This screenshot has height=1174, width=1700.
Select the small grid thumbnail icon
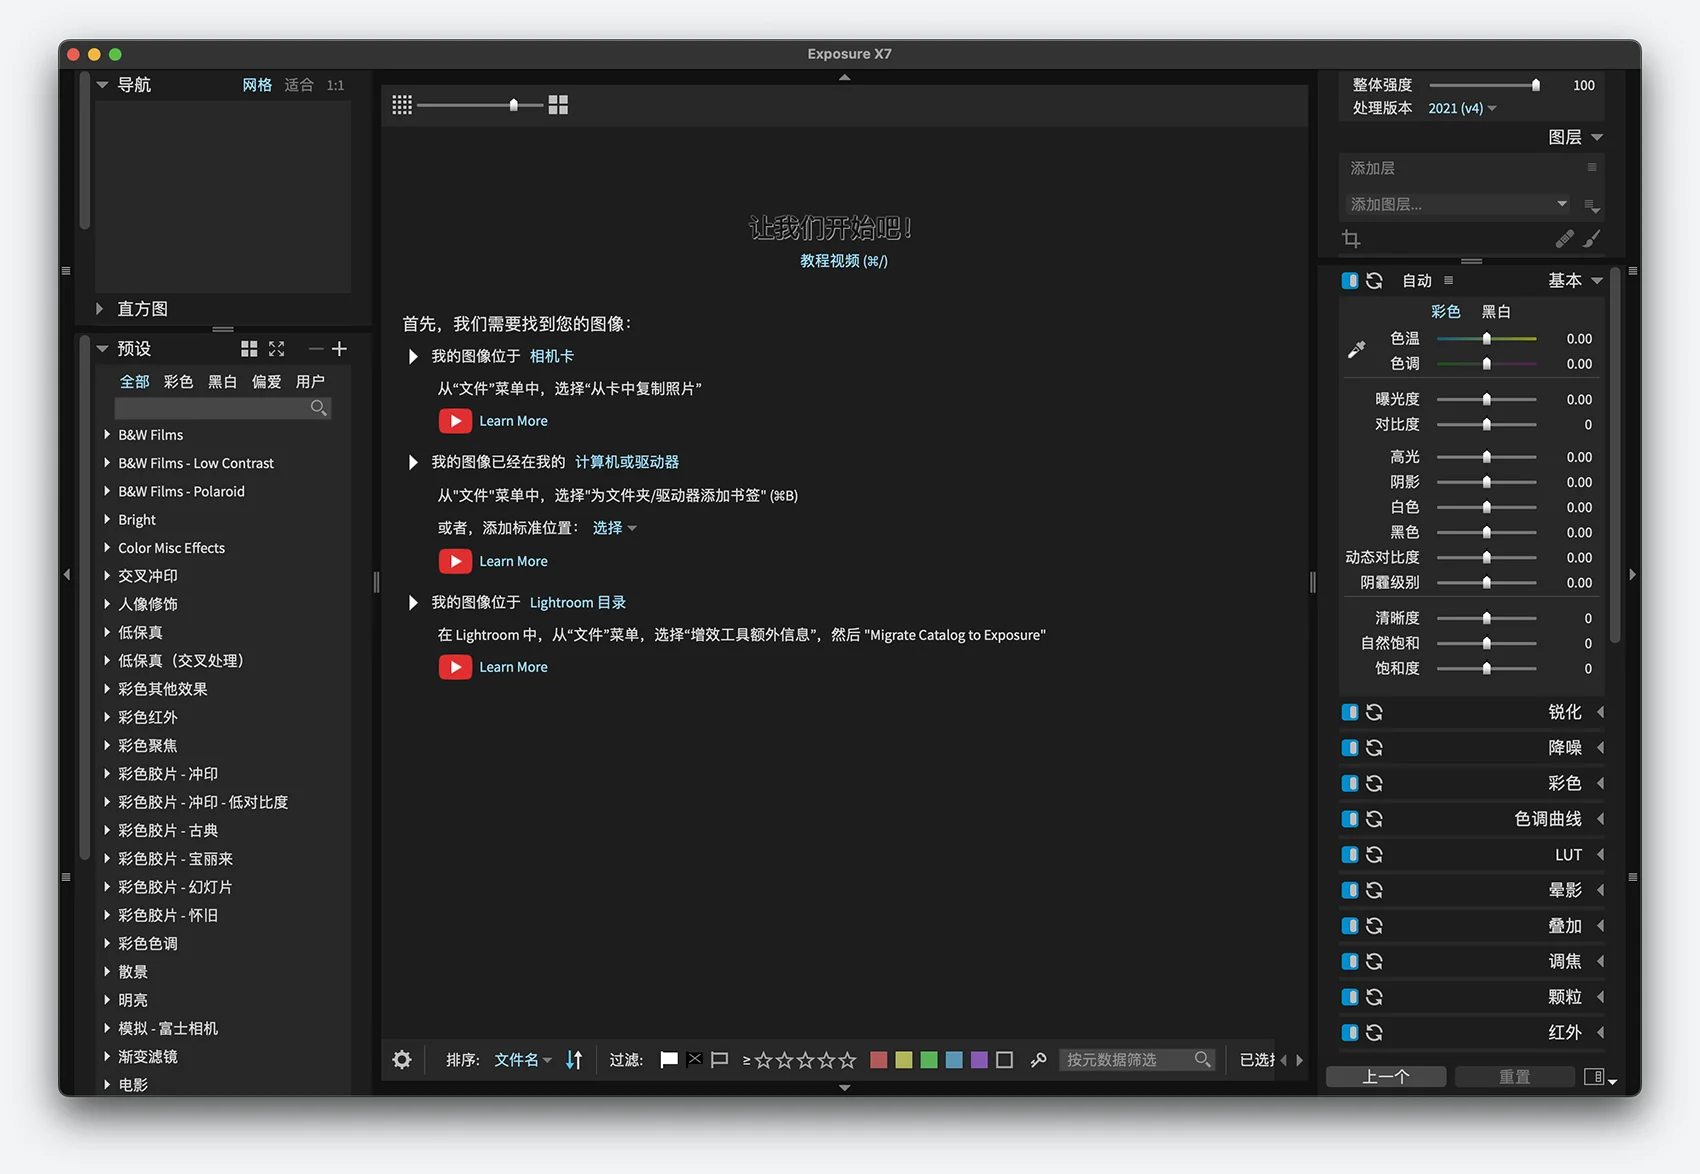pyautogui.click(x=402, y=105)
